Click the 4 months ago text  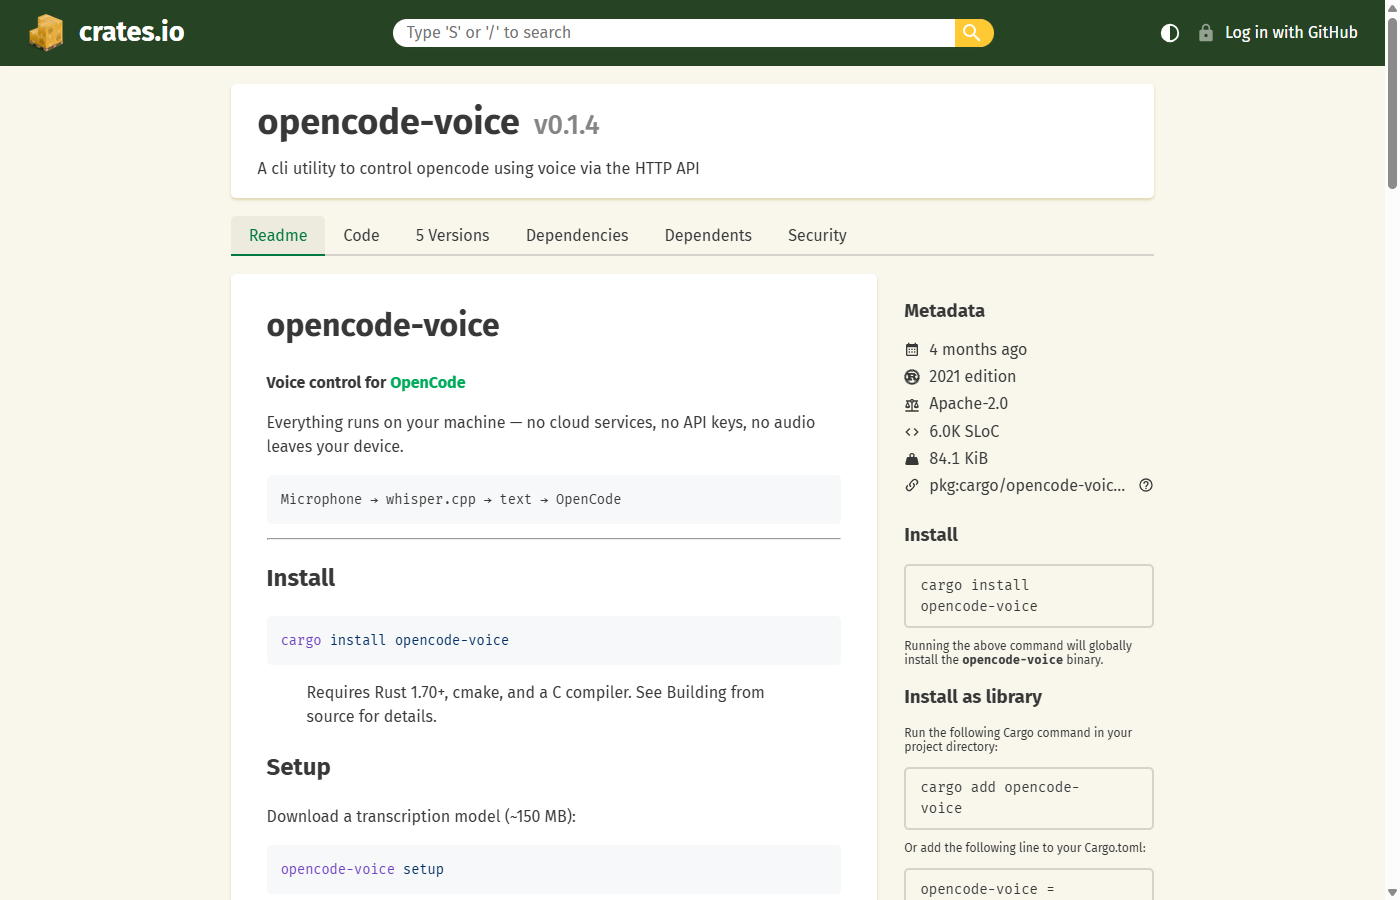click(x=978, y=350)
